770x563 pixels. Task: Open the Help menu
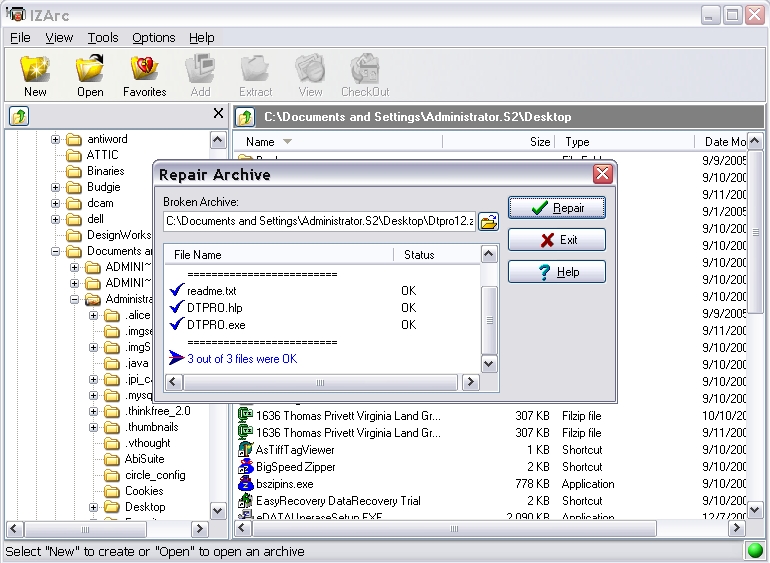coord(201,38)
